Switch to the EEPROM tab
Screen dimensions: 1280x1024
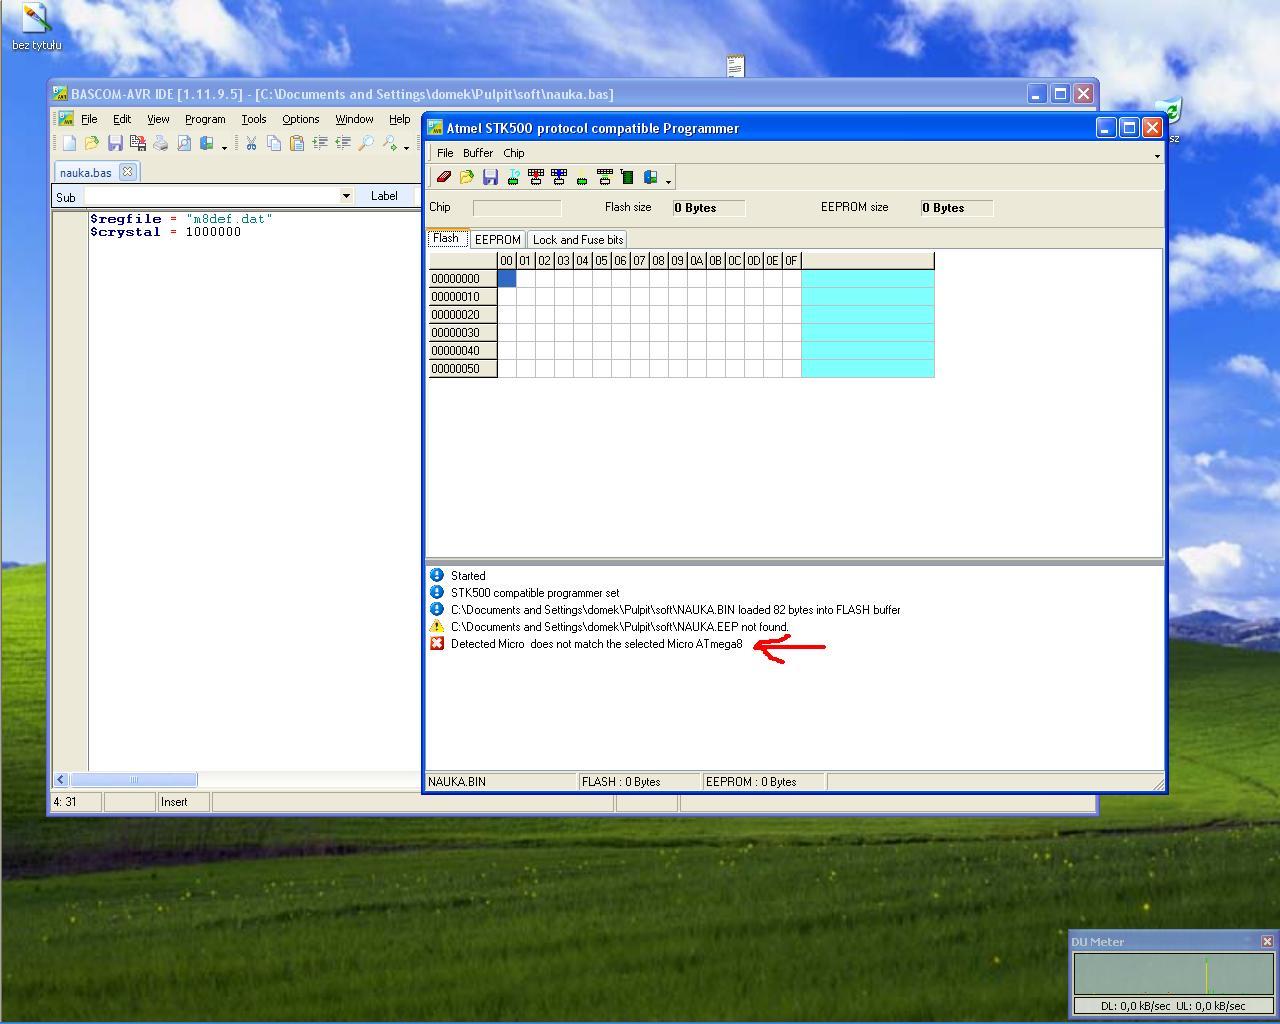pyautogui.click(x=497, y=240)
